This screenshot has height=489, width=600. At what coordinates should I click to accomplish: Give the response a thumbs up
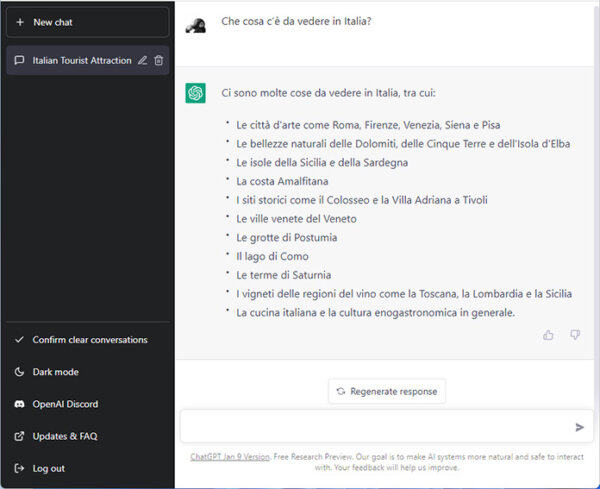pos(548,335)
